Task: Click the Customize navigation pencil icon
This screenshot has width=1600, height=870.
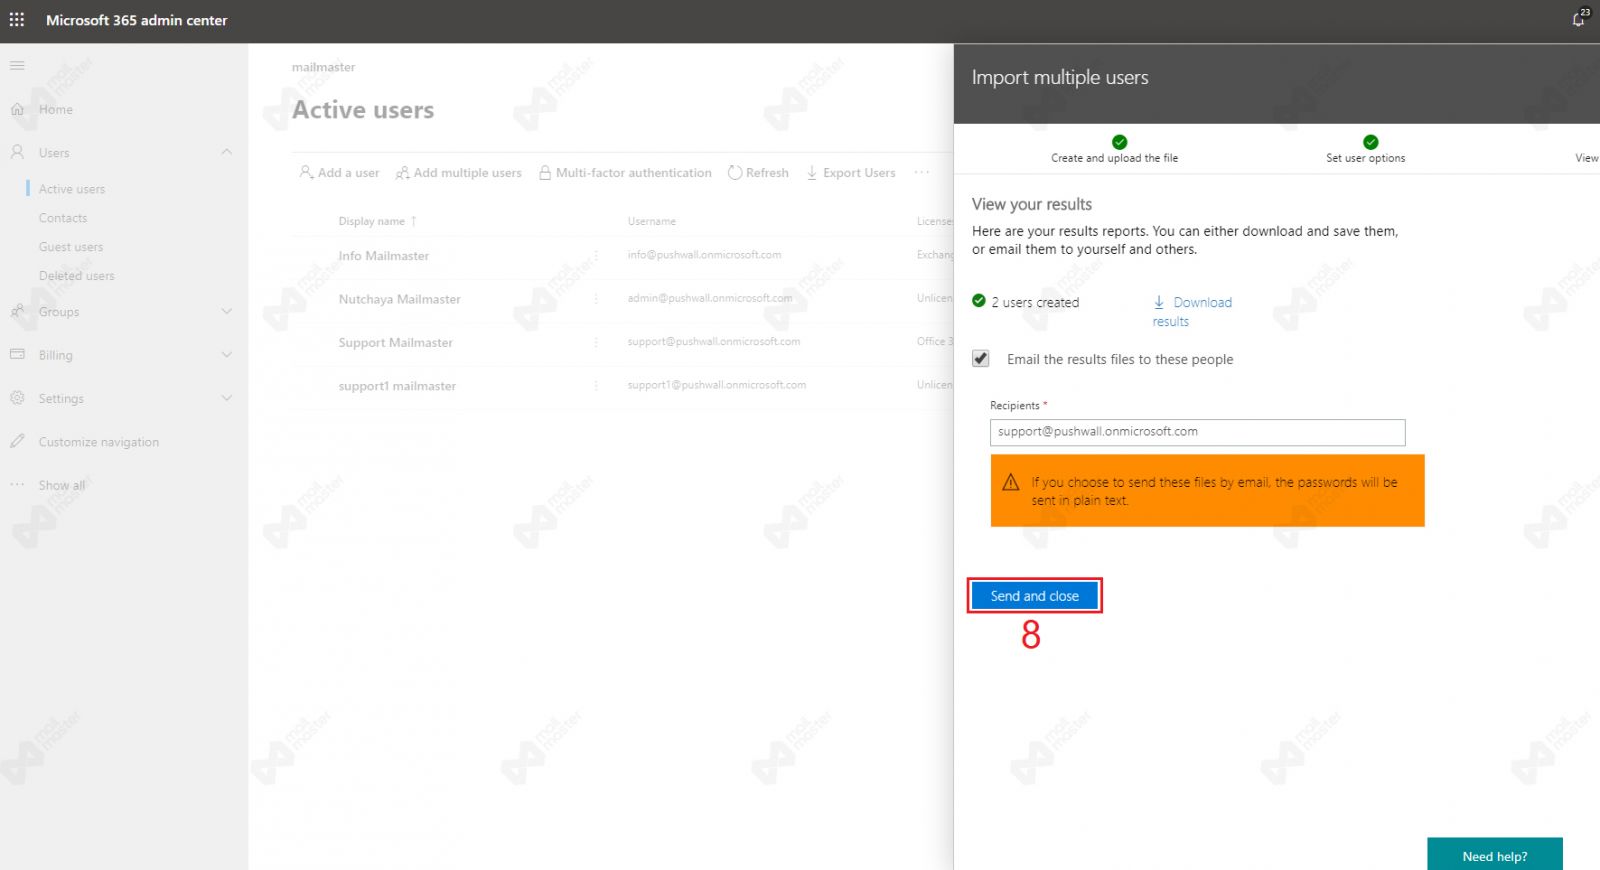Action: point(17,441)
